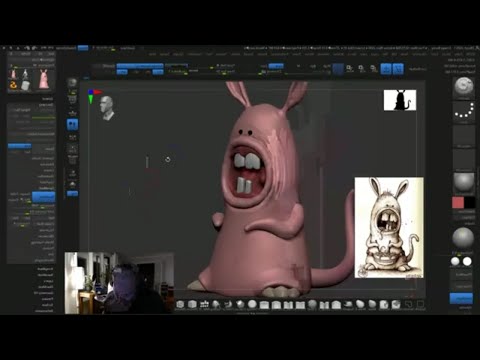Select the bar-chart shaped icon in bottom shelf
Screen dimensions: 480x360
click(204, 304)
